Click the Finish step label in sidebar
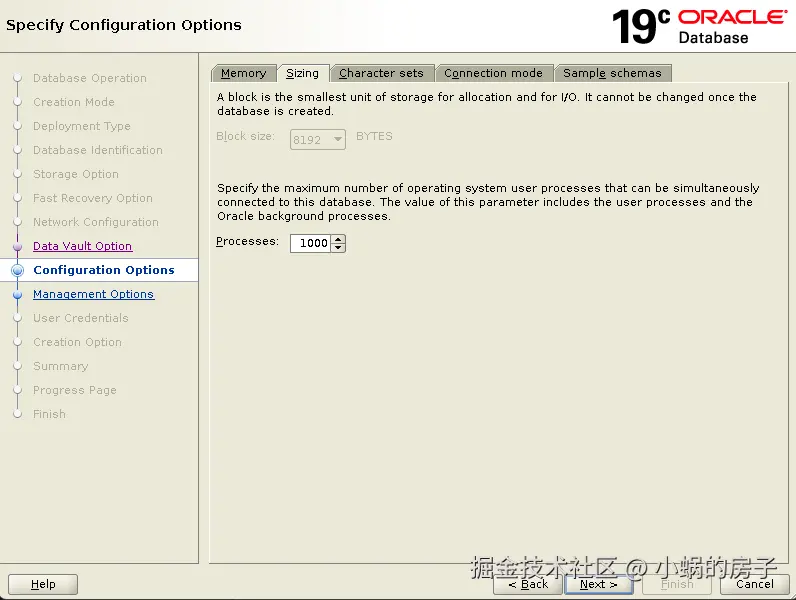 coord(49,414)
